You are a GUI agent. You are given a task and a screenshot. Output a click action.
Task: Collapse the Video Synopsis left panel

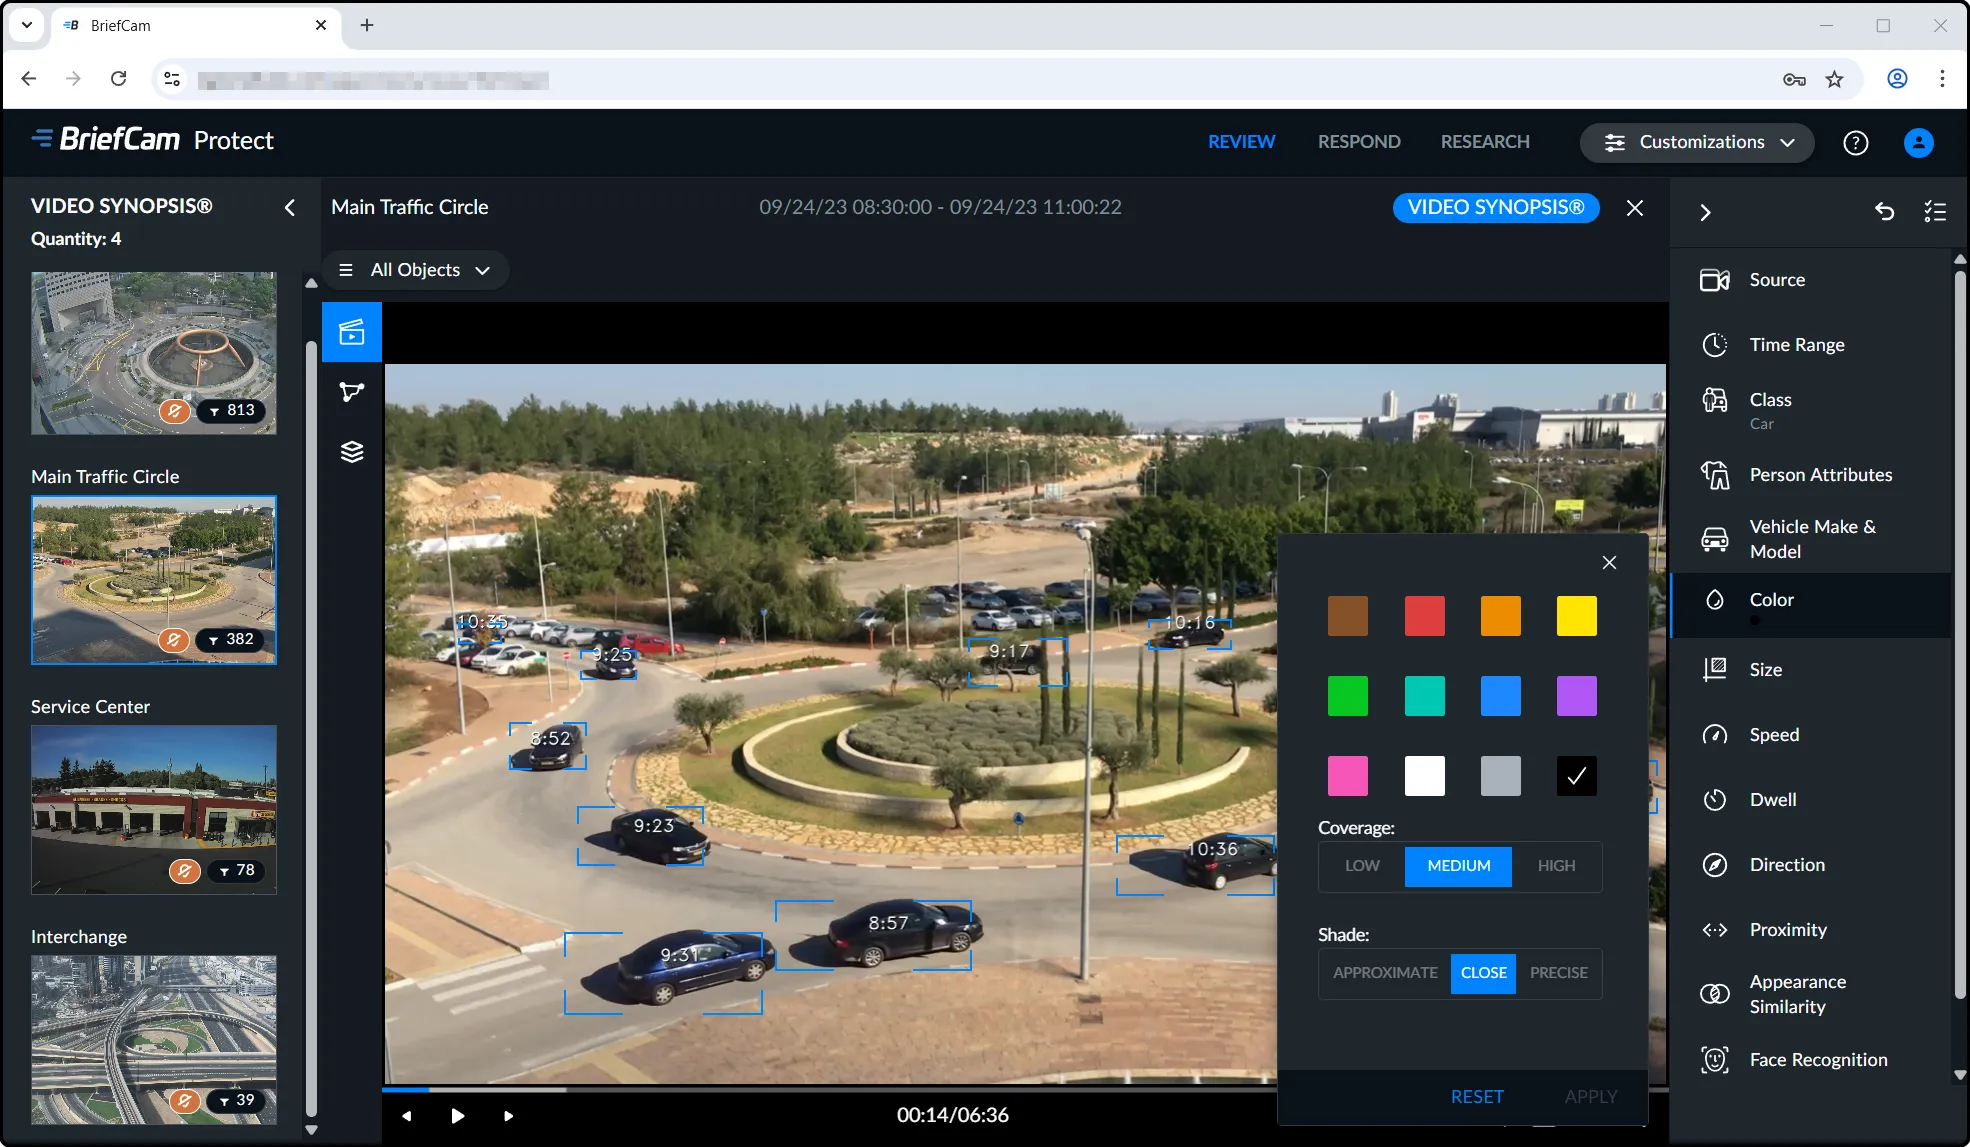coord(290,208)
